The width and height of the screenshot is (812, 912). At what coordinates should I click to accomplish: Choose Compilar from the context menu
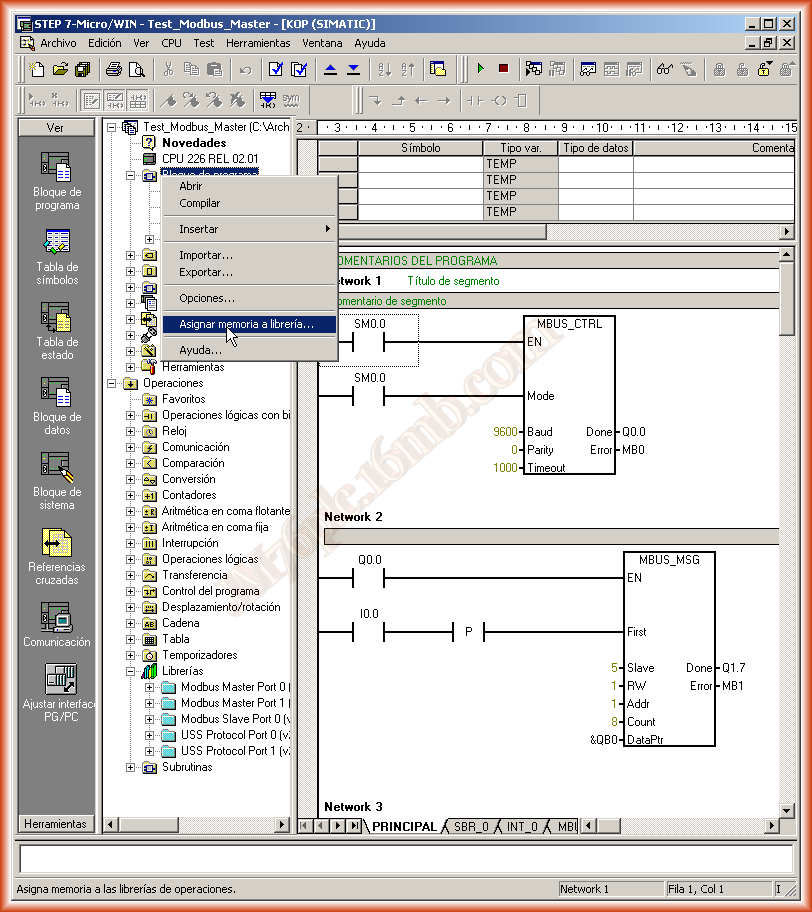[200, 203]
